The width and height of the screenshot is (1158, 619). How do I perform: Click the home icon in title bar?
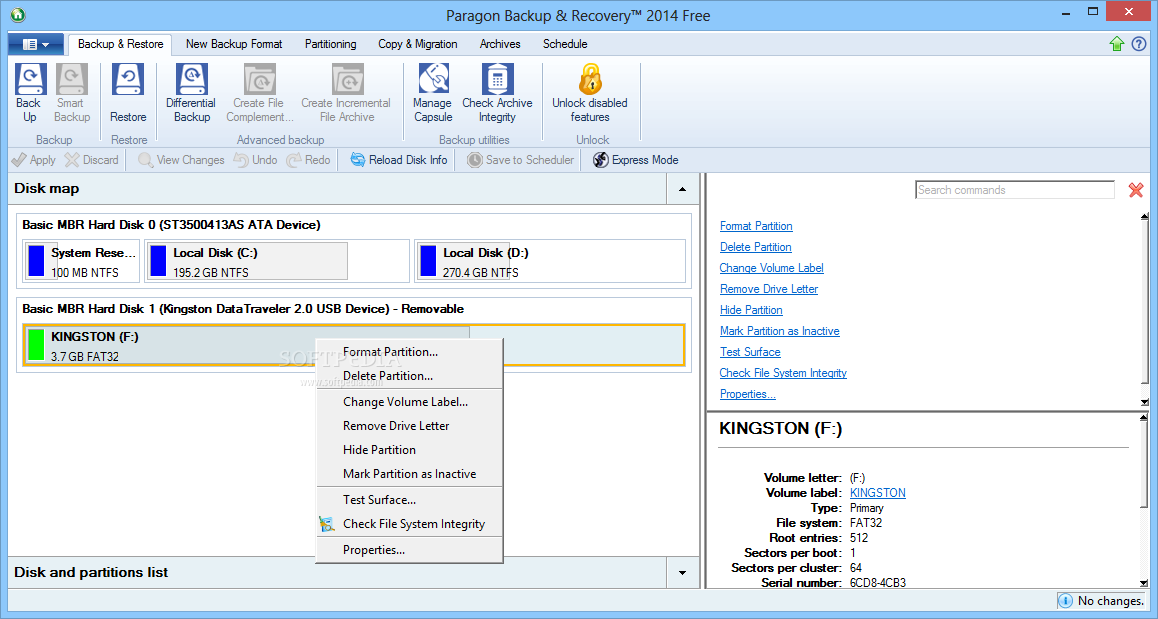[x=18, y=15]
